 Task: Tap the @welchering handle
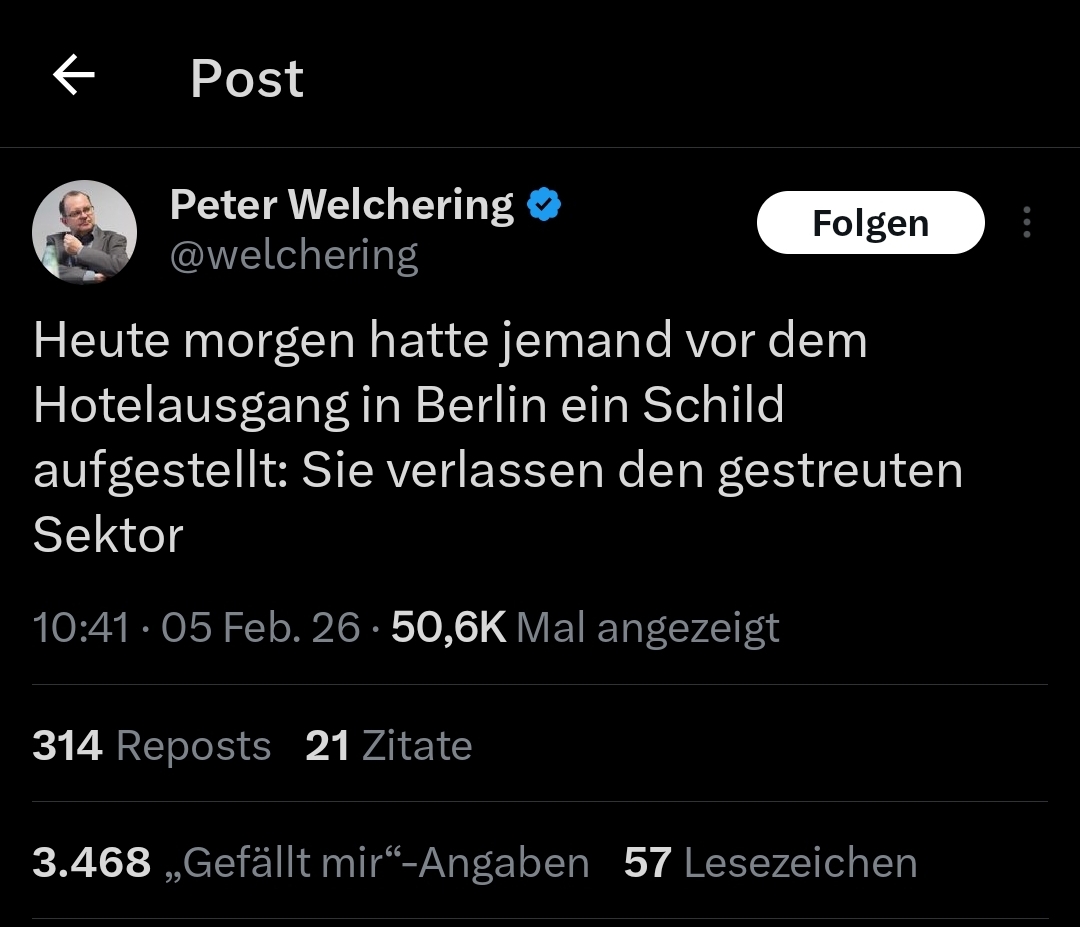tap(293, 255)
